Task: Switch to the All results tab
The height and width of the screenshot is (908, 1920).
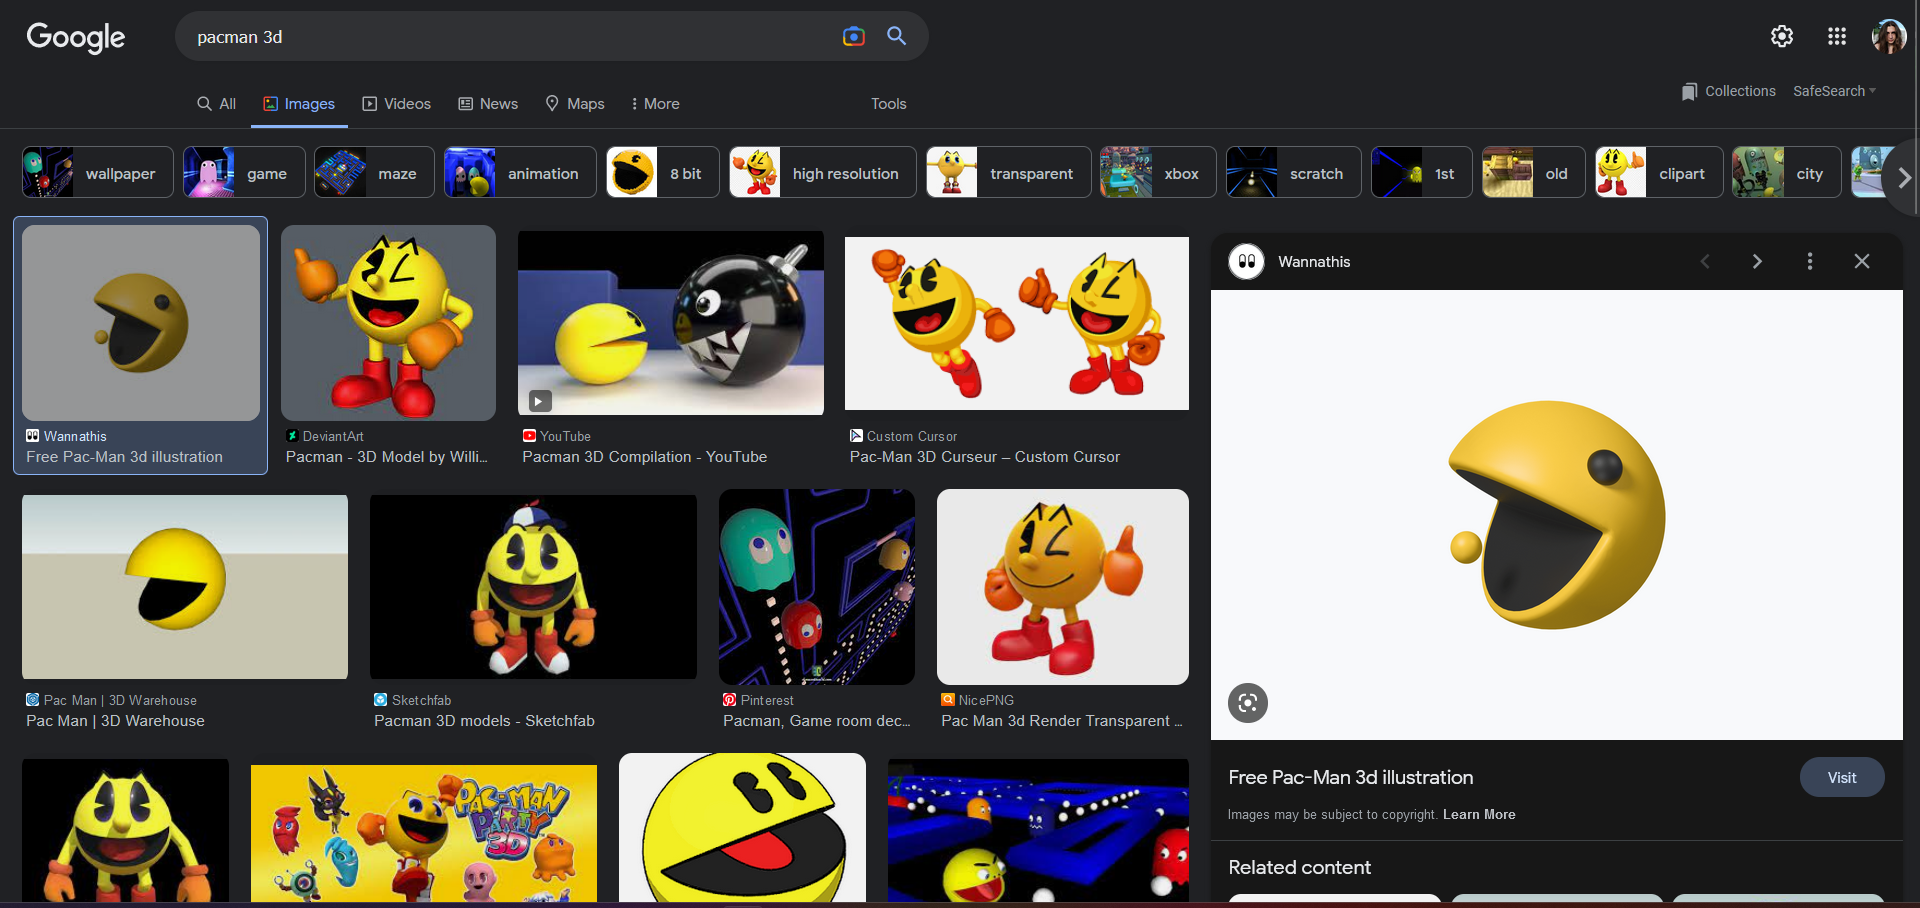Action: (x=216, y=104)
